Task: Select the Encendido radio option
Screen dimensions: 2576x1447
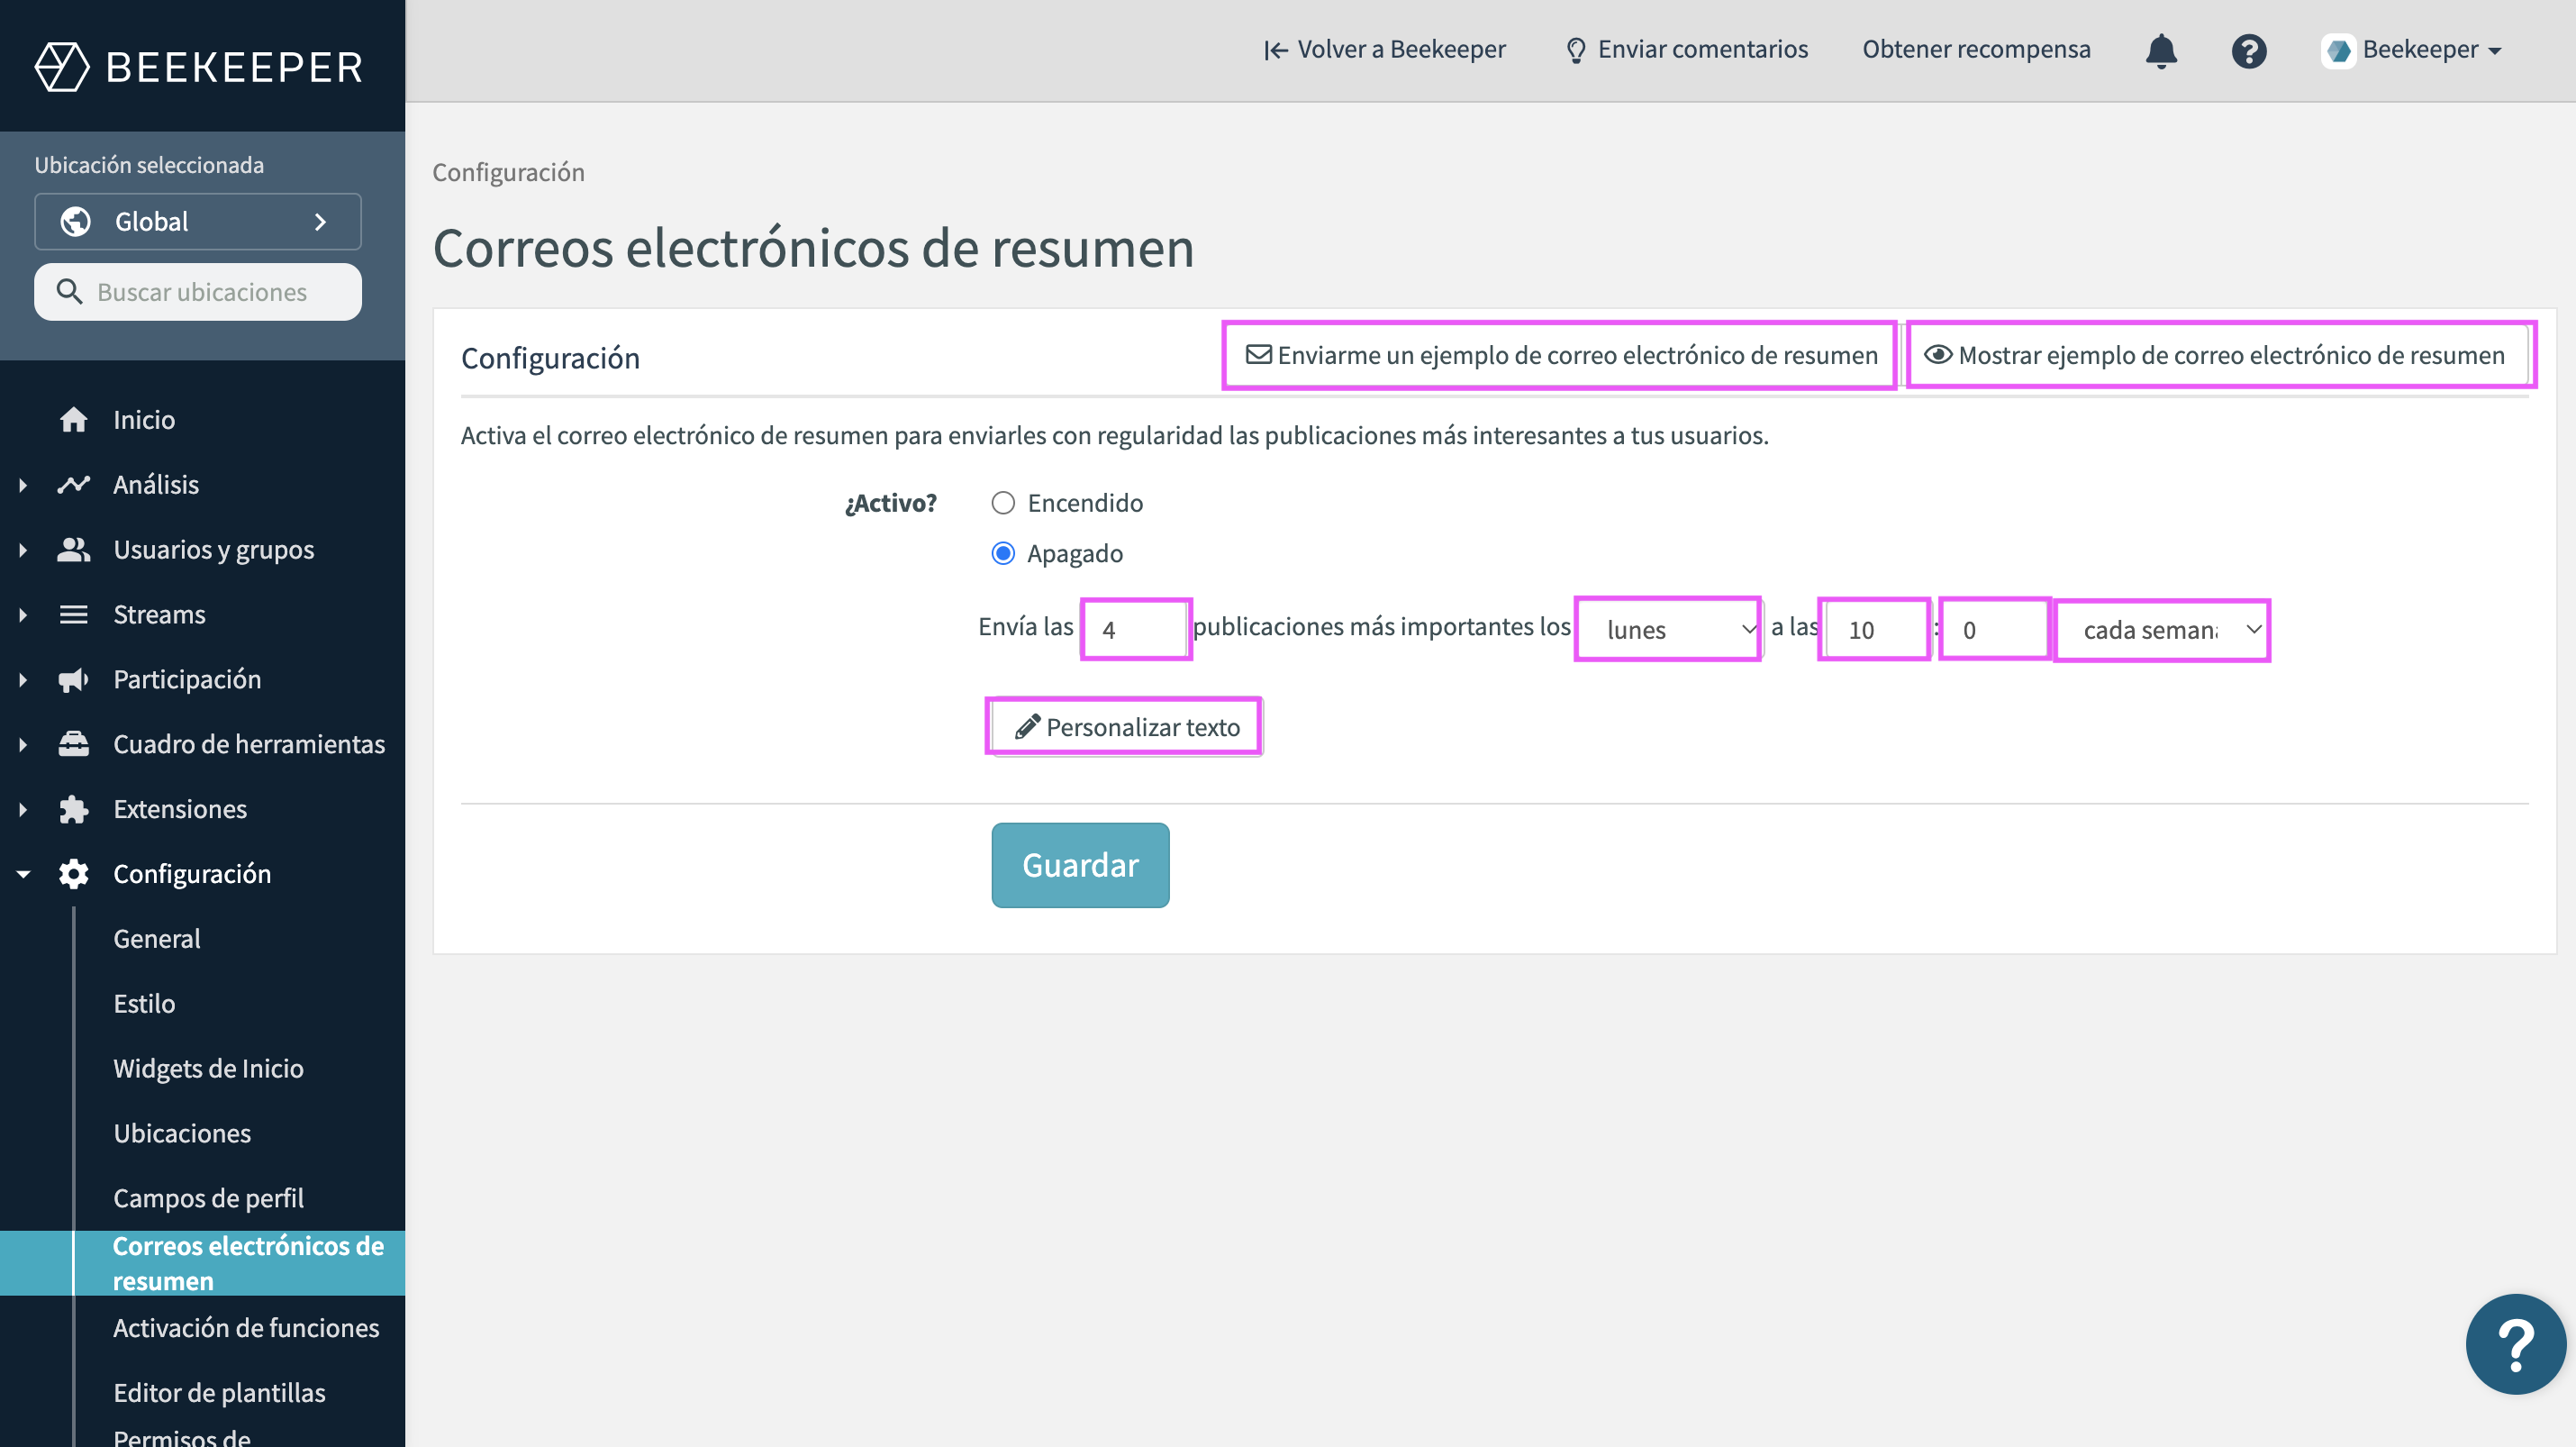Action: point(1003,503)
